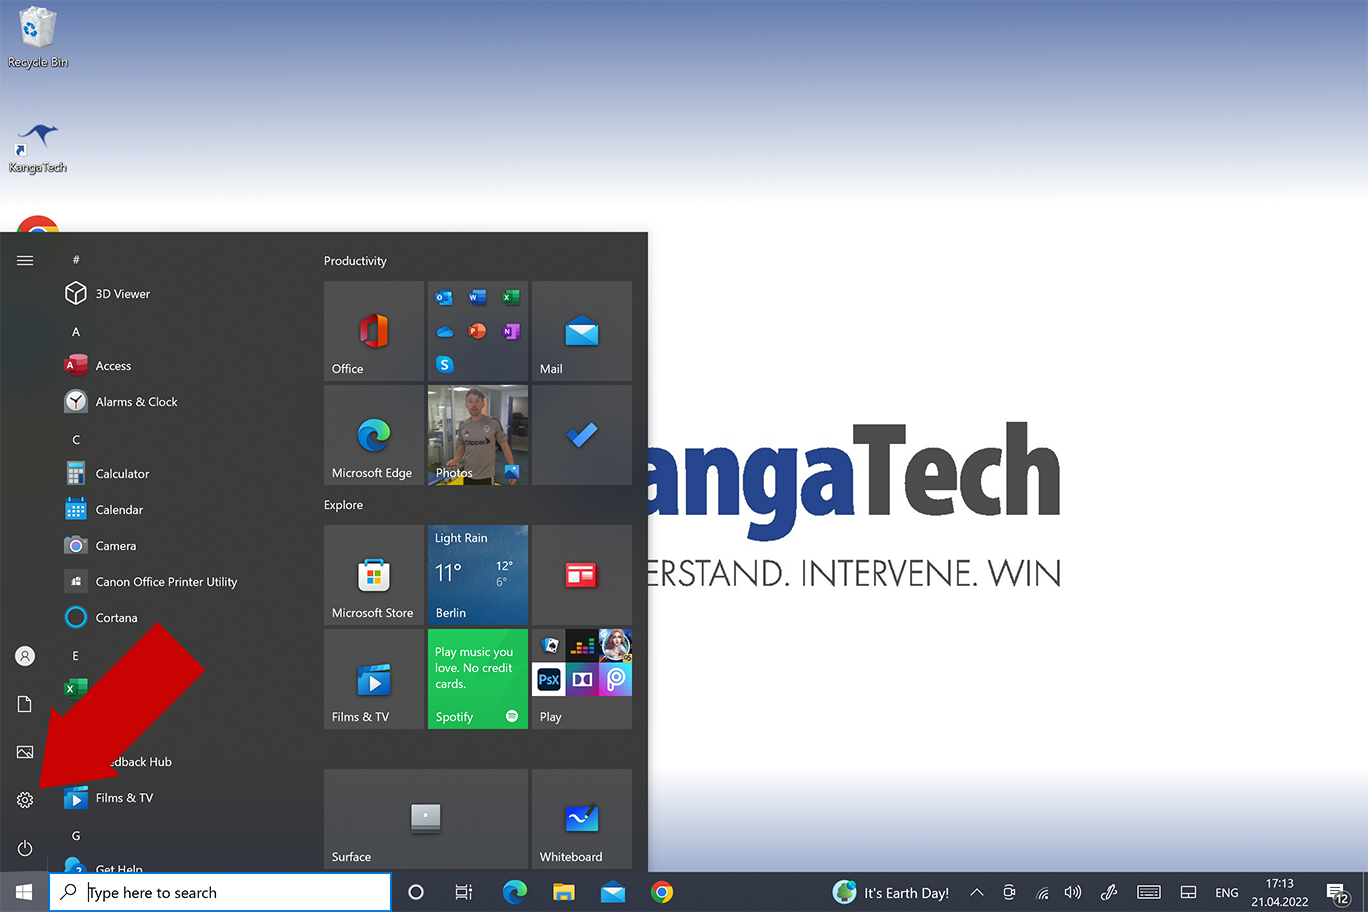Open clock showing 17:13
This screenshot has width=1368, height=912.
pos(1280,892)
